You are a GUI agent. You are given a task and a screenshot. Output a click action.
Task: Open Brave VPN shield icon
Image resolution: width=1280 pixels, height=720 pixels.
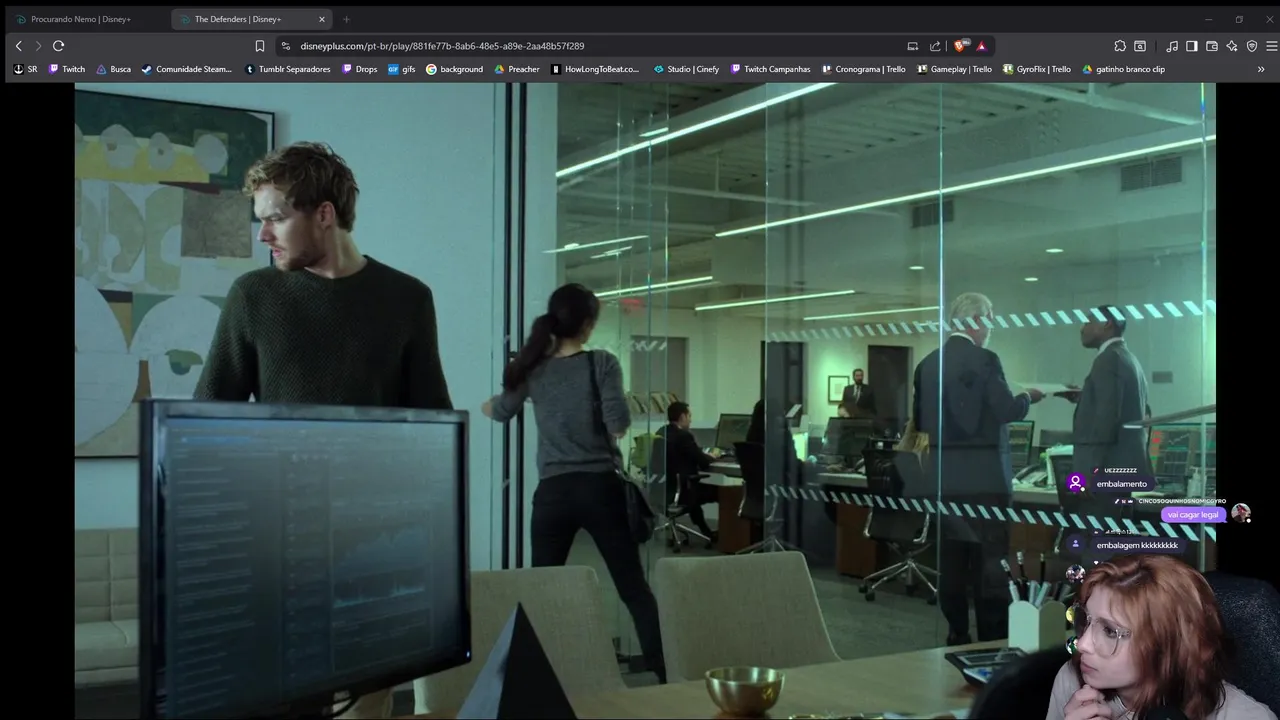point(1252,46)
